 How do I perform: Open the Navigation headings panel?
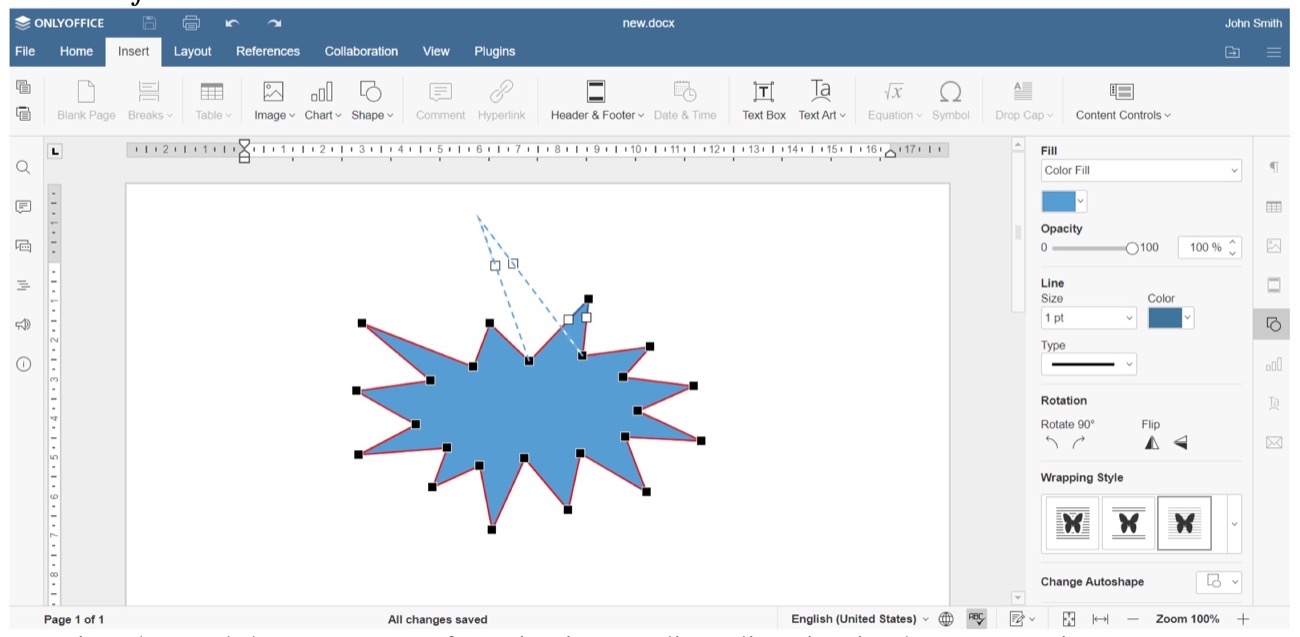coord(22,284)
